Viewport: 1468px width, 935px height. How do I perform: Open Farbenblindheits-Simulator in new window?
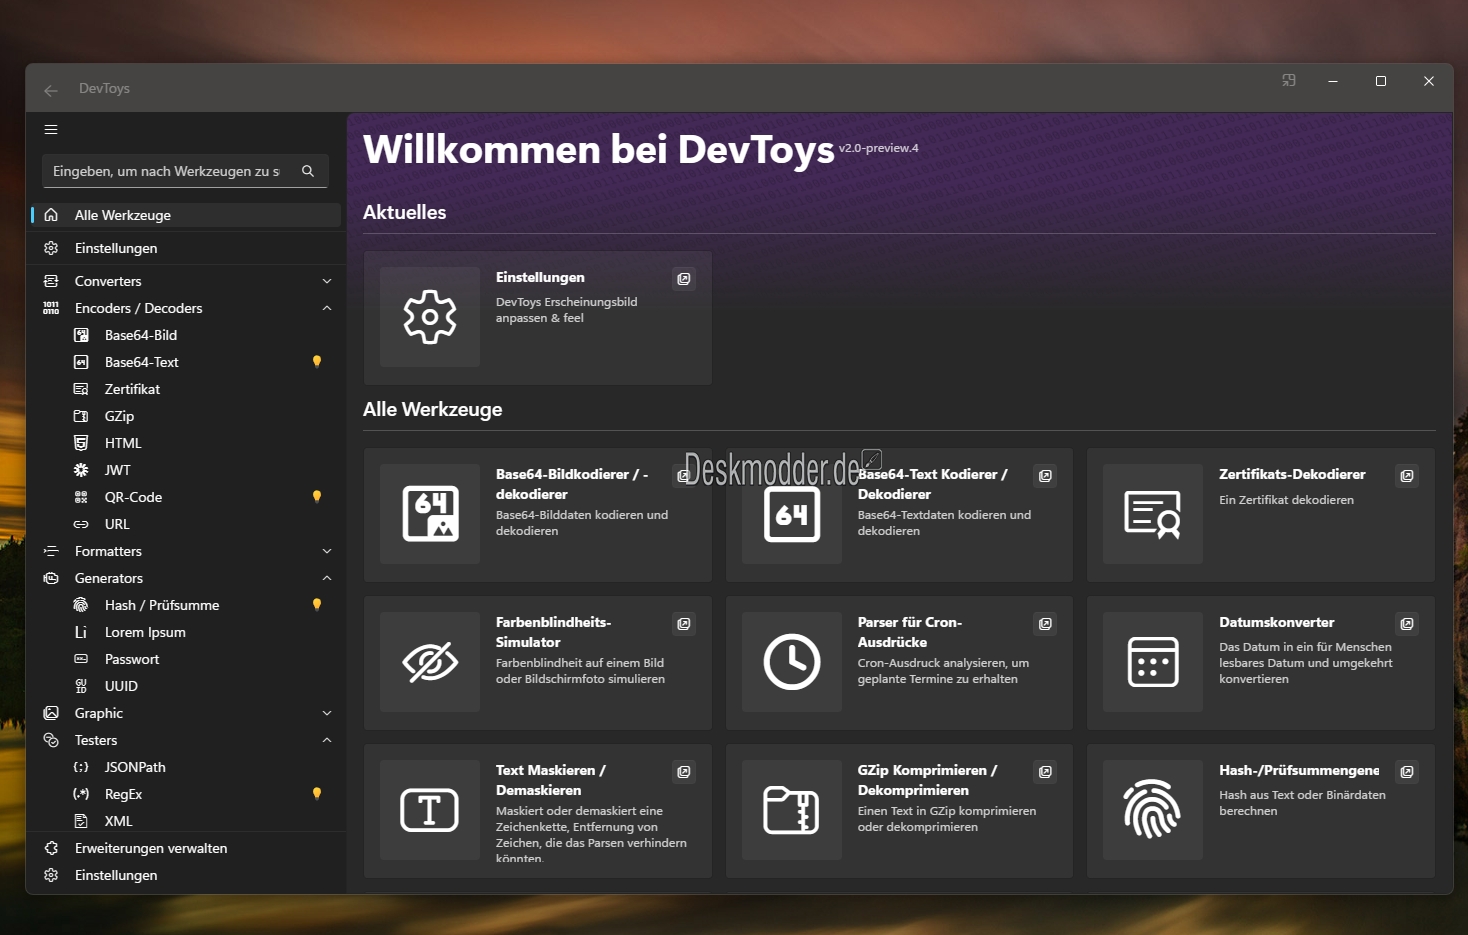pyautogui.click(x=684, y=624)
